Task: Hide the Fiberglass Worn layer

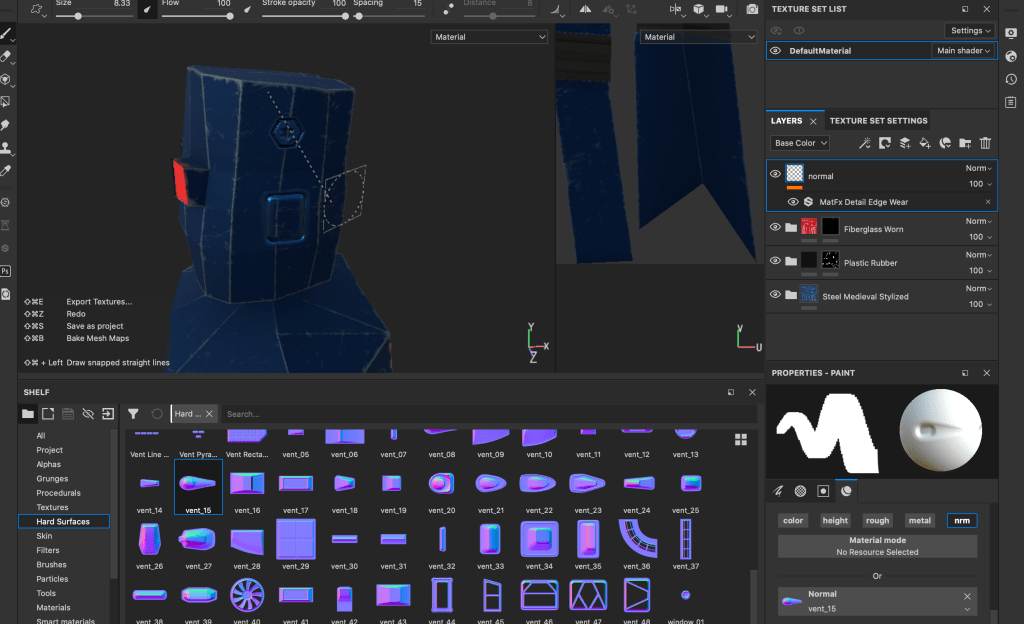Action: coord(775,227)
